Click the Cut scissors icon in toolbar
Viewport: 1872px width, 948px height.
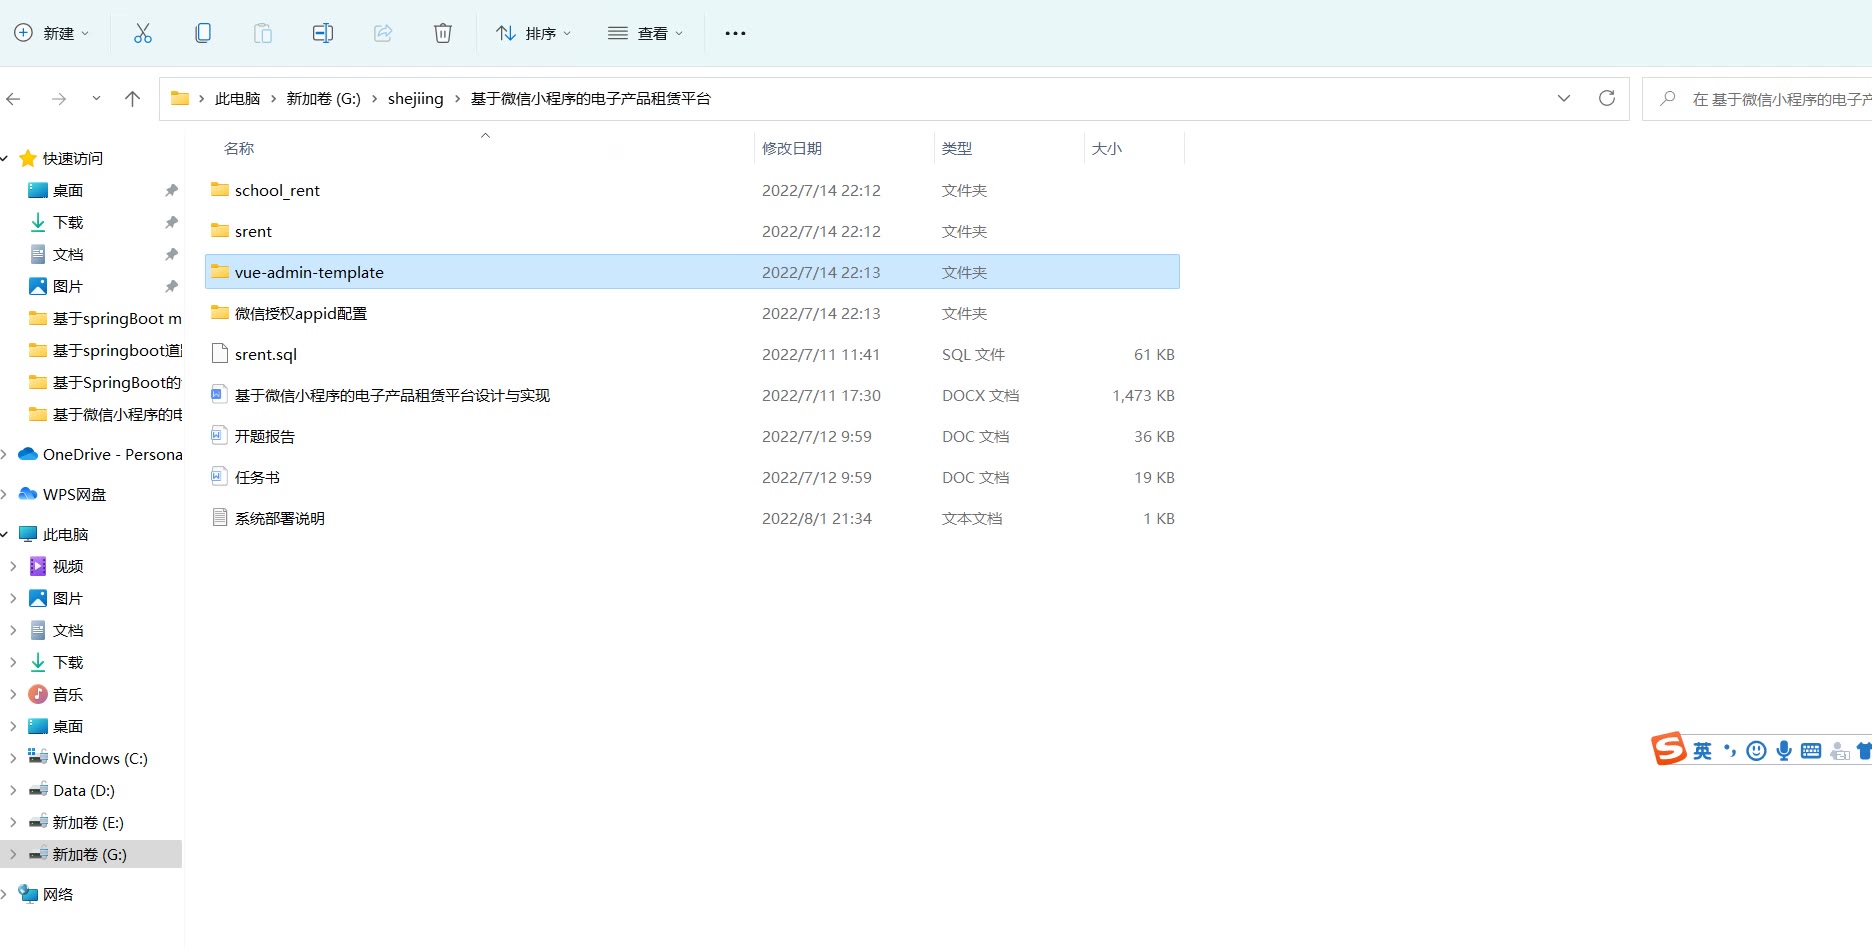[143, 33]
